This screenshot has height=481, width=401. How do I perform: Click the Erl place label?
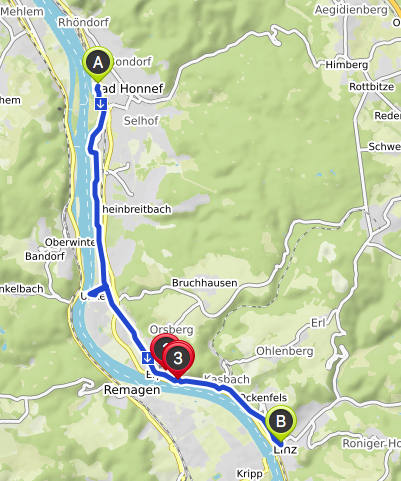(318, 323)
